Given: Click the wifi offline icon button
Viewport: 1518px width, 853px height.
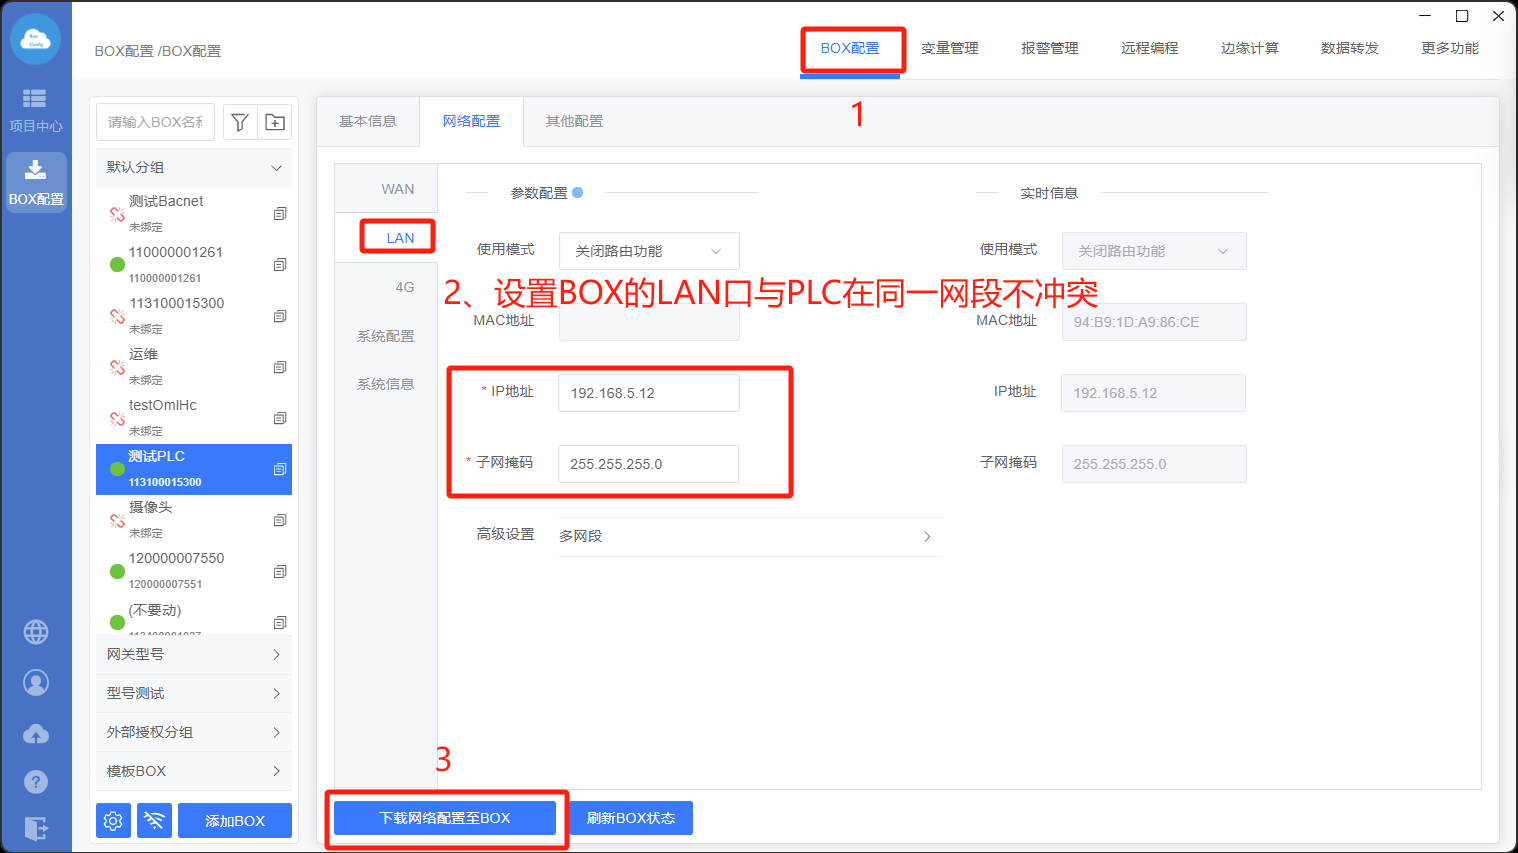Looking at the screenshot, I should click(154, 821).
